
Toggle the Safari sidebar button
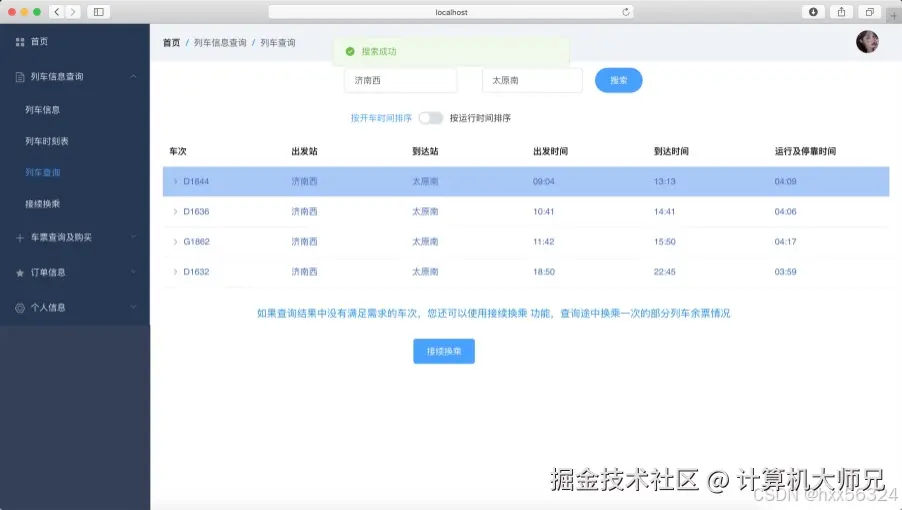98,11
